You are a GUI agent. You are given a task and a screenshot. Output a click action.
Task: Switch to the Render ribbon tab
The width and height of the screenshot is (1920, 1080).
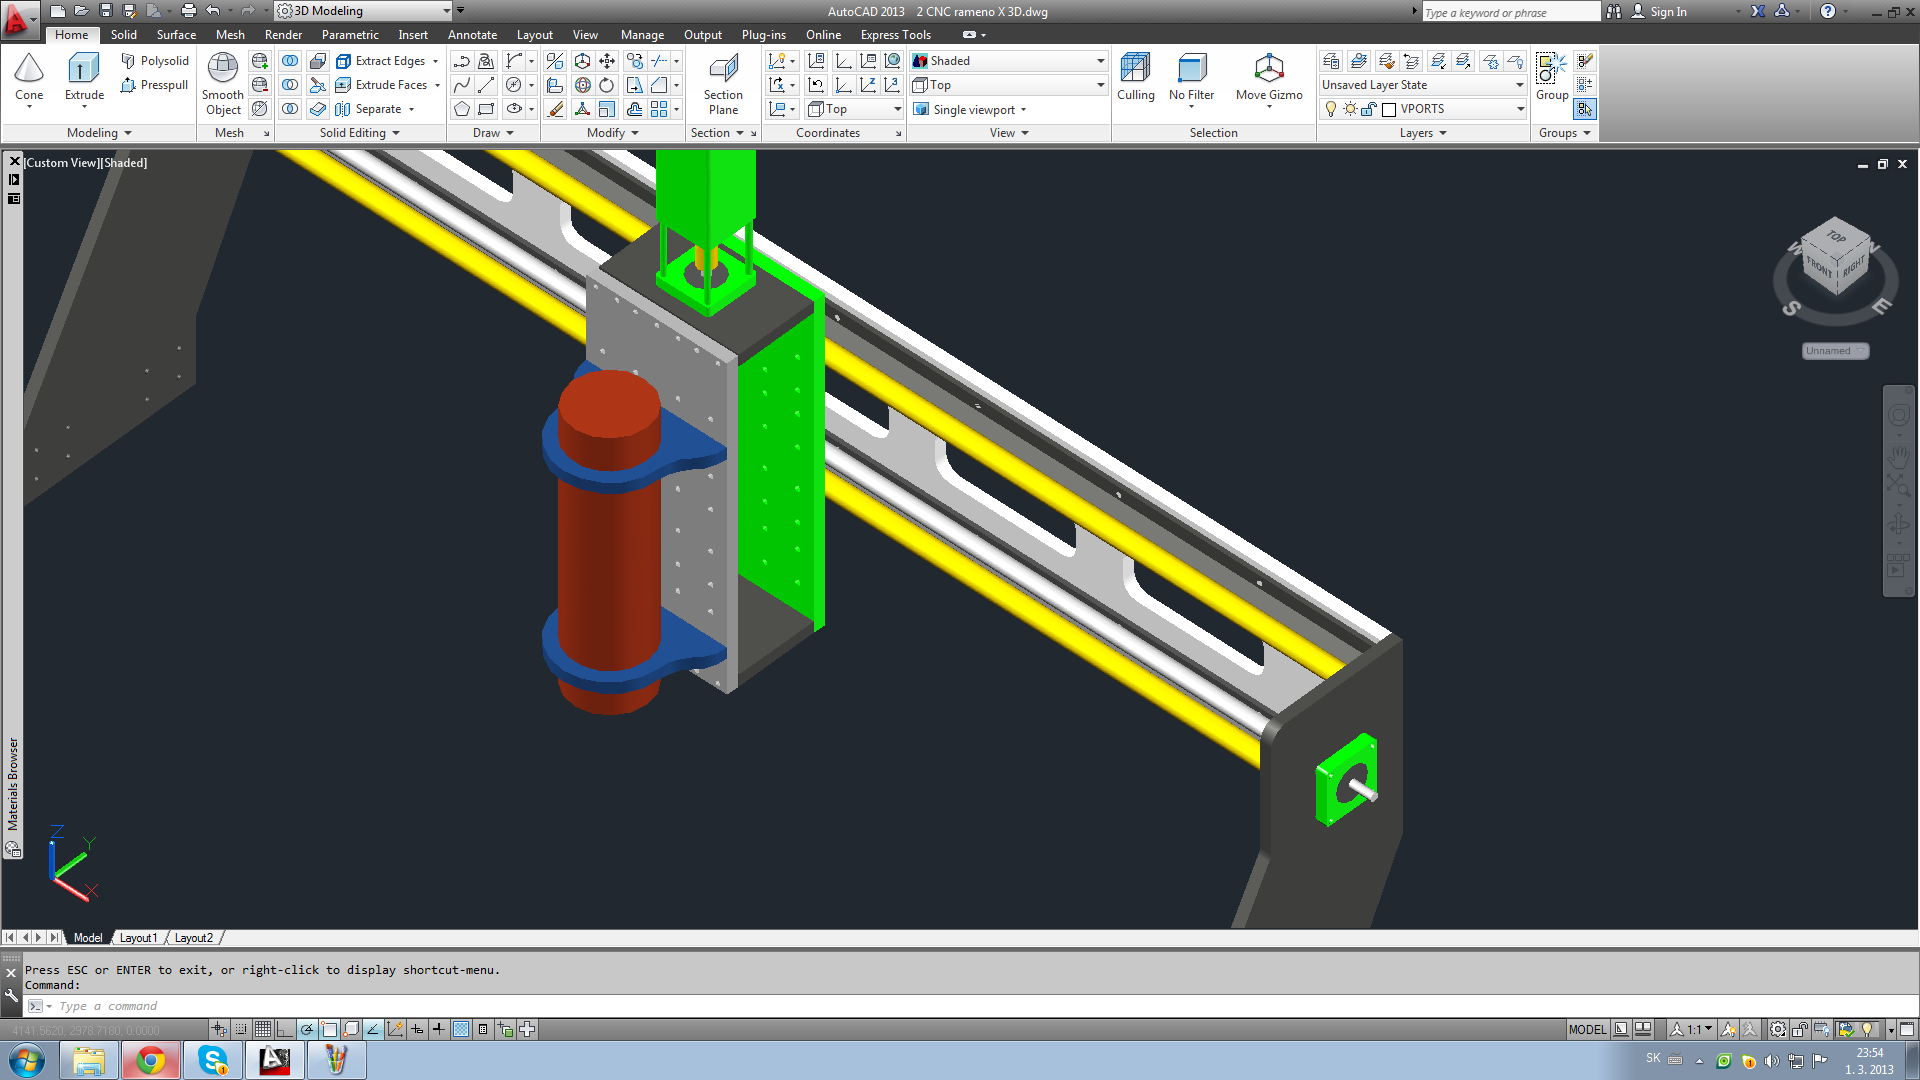(283, 35)
